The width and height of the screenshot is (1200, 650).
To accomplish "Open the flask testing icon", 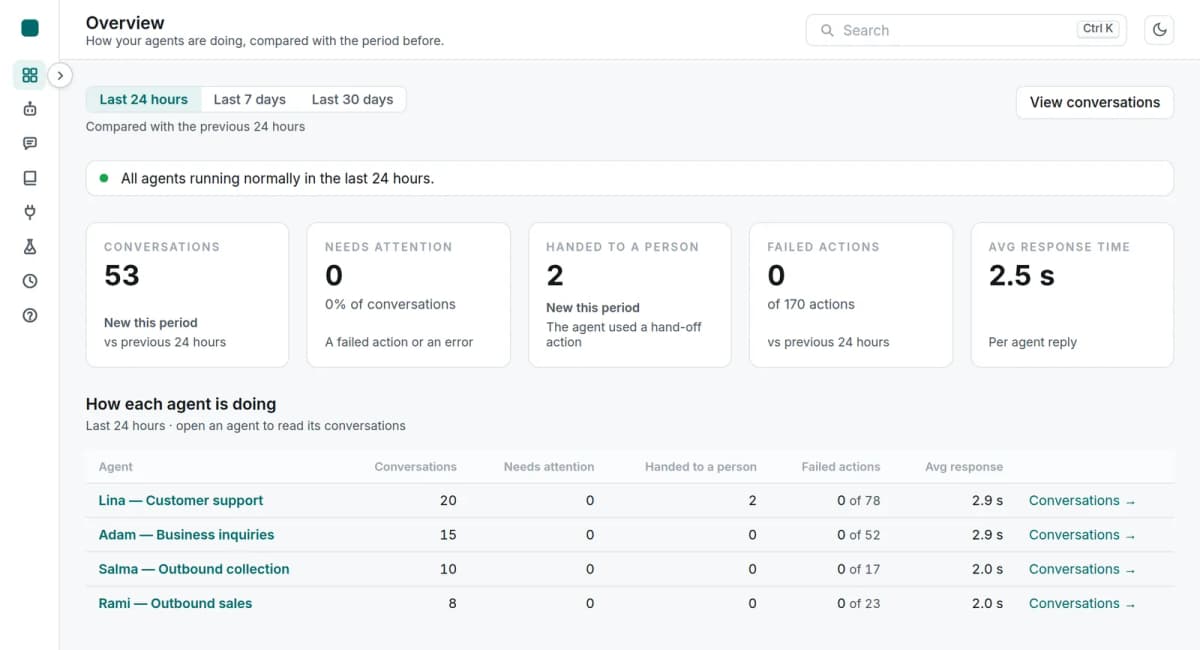I will point(30,247).
